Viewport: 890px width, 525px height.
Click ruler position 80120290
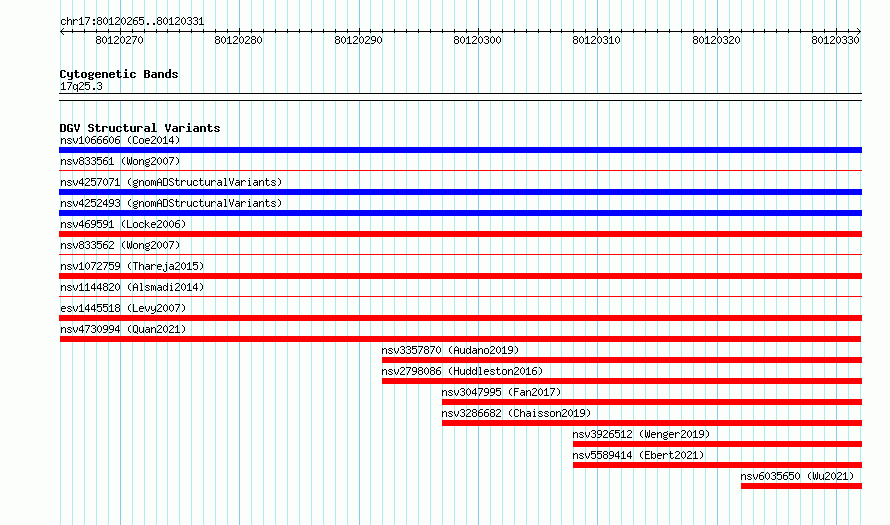point(358,40)
